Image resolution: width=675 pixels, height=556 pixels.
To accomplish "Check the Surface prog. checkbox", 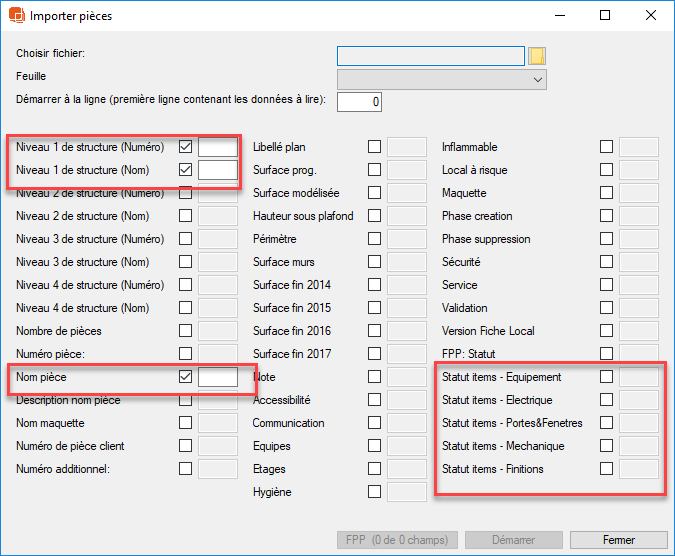I will (x=374, y=170).
